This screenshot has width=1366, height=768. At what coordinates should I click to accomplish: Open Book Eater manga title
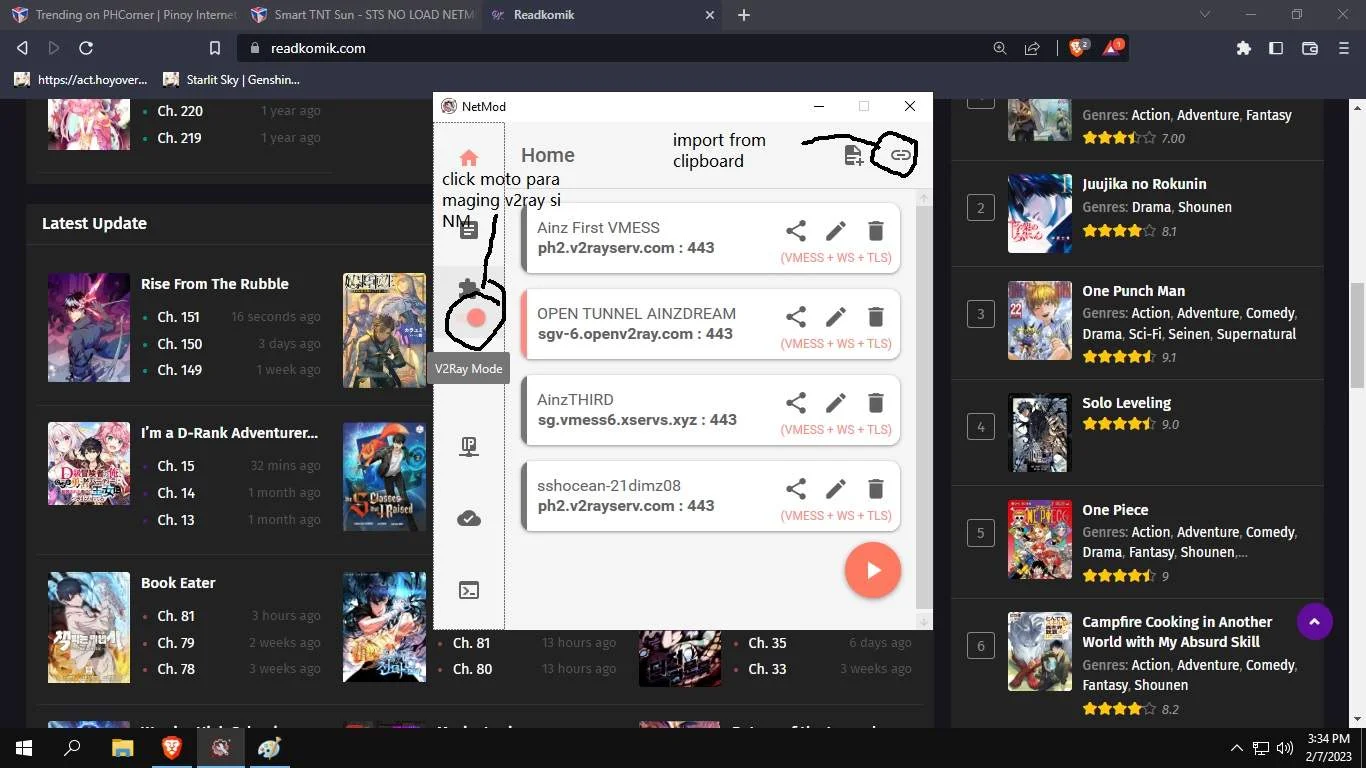coord(178,583)
